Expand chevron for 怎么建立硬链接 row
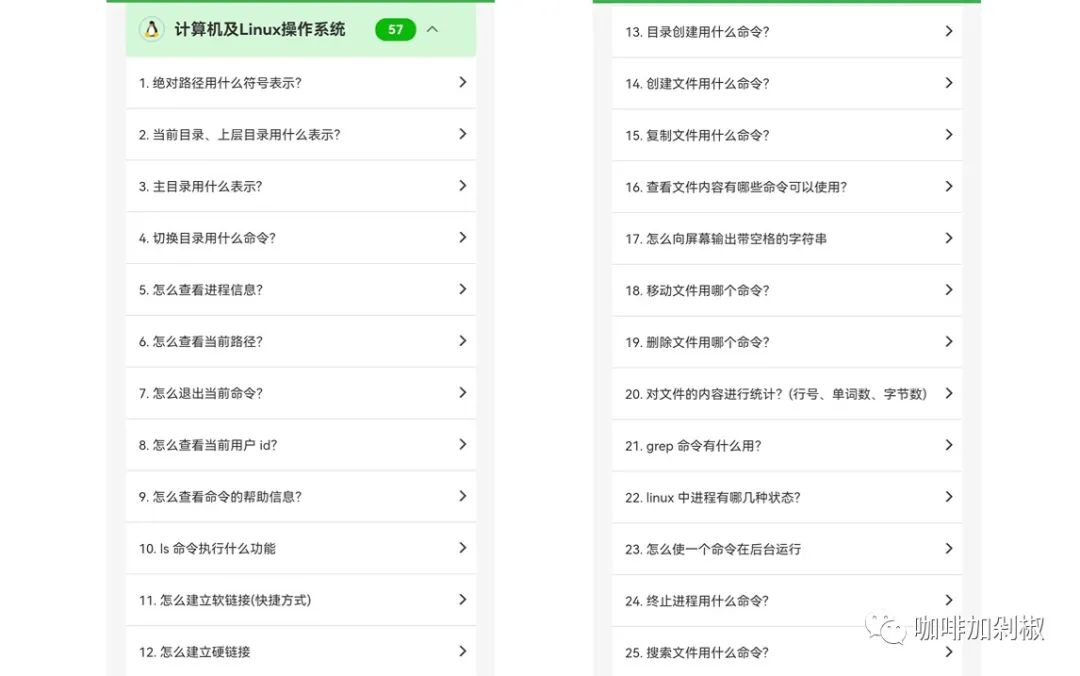The image size is (1080, 676). point(463,651)
